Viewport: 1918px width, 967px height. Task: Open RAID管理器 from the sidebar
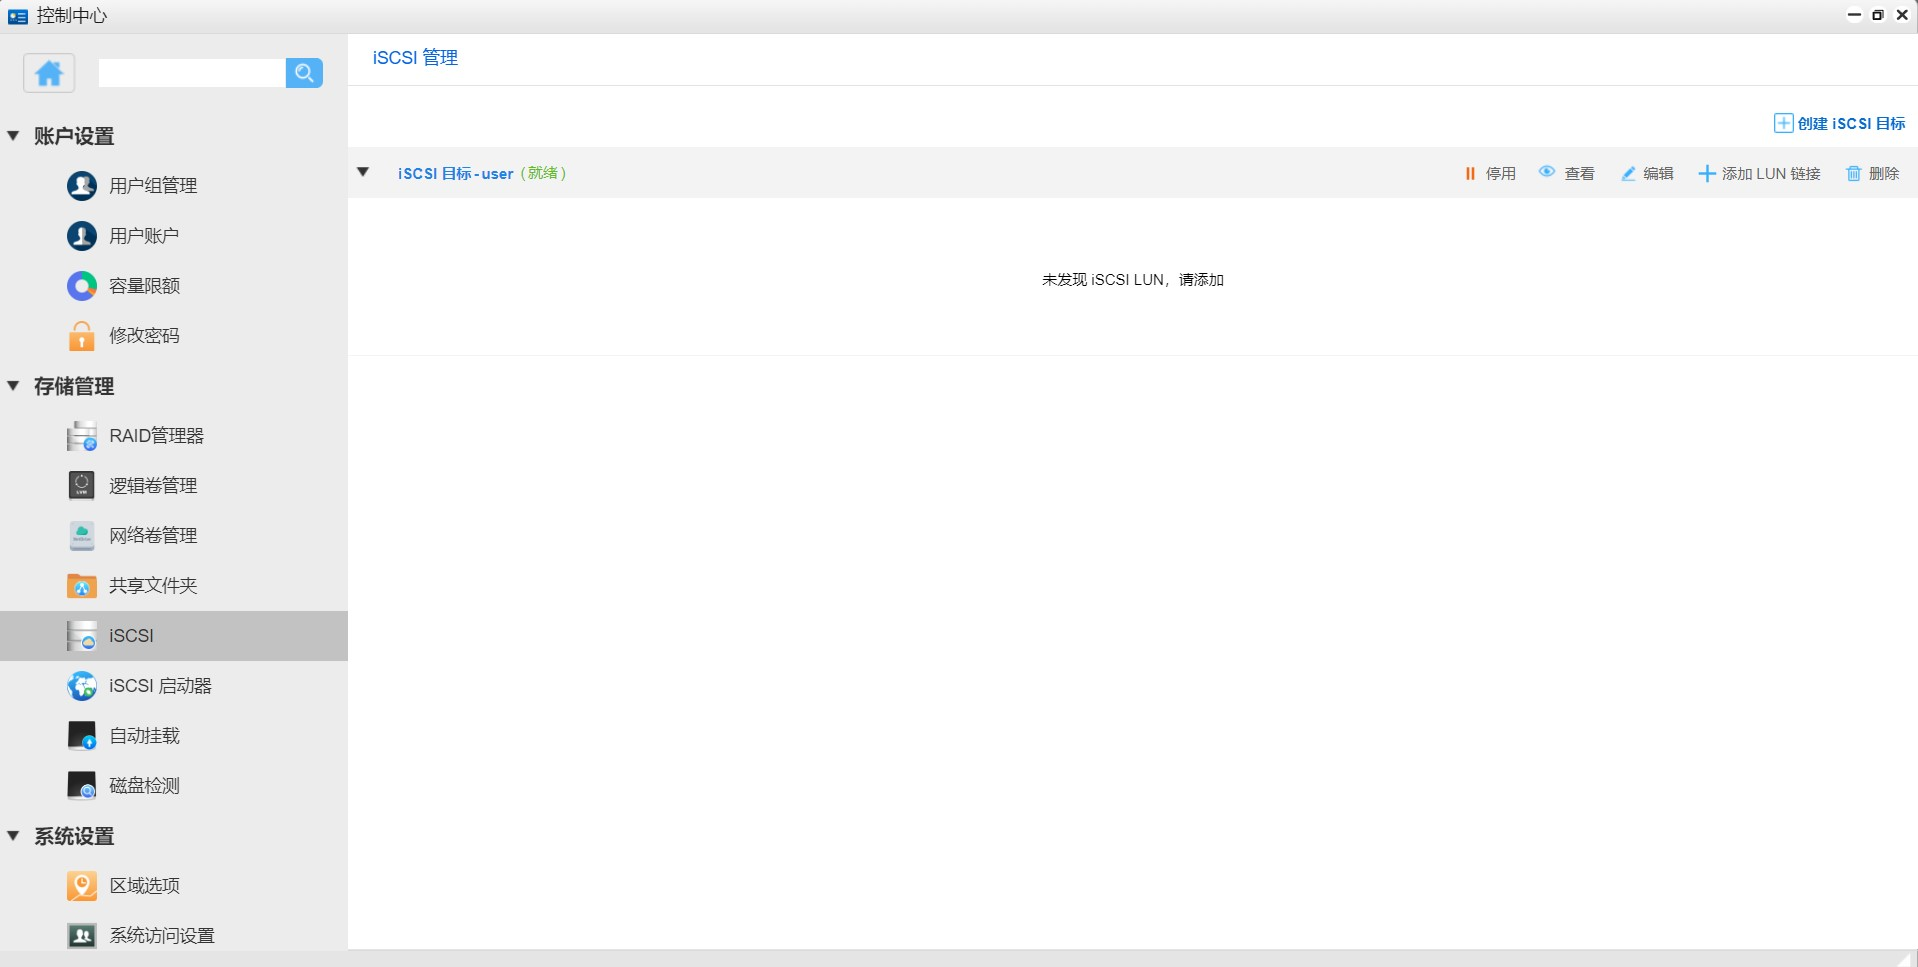(x=155, y=436)
